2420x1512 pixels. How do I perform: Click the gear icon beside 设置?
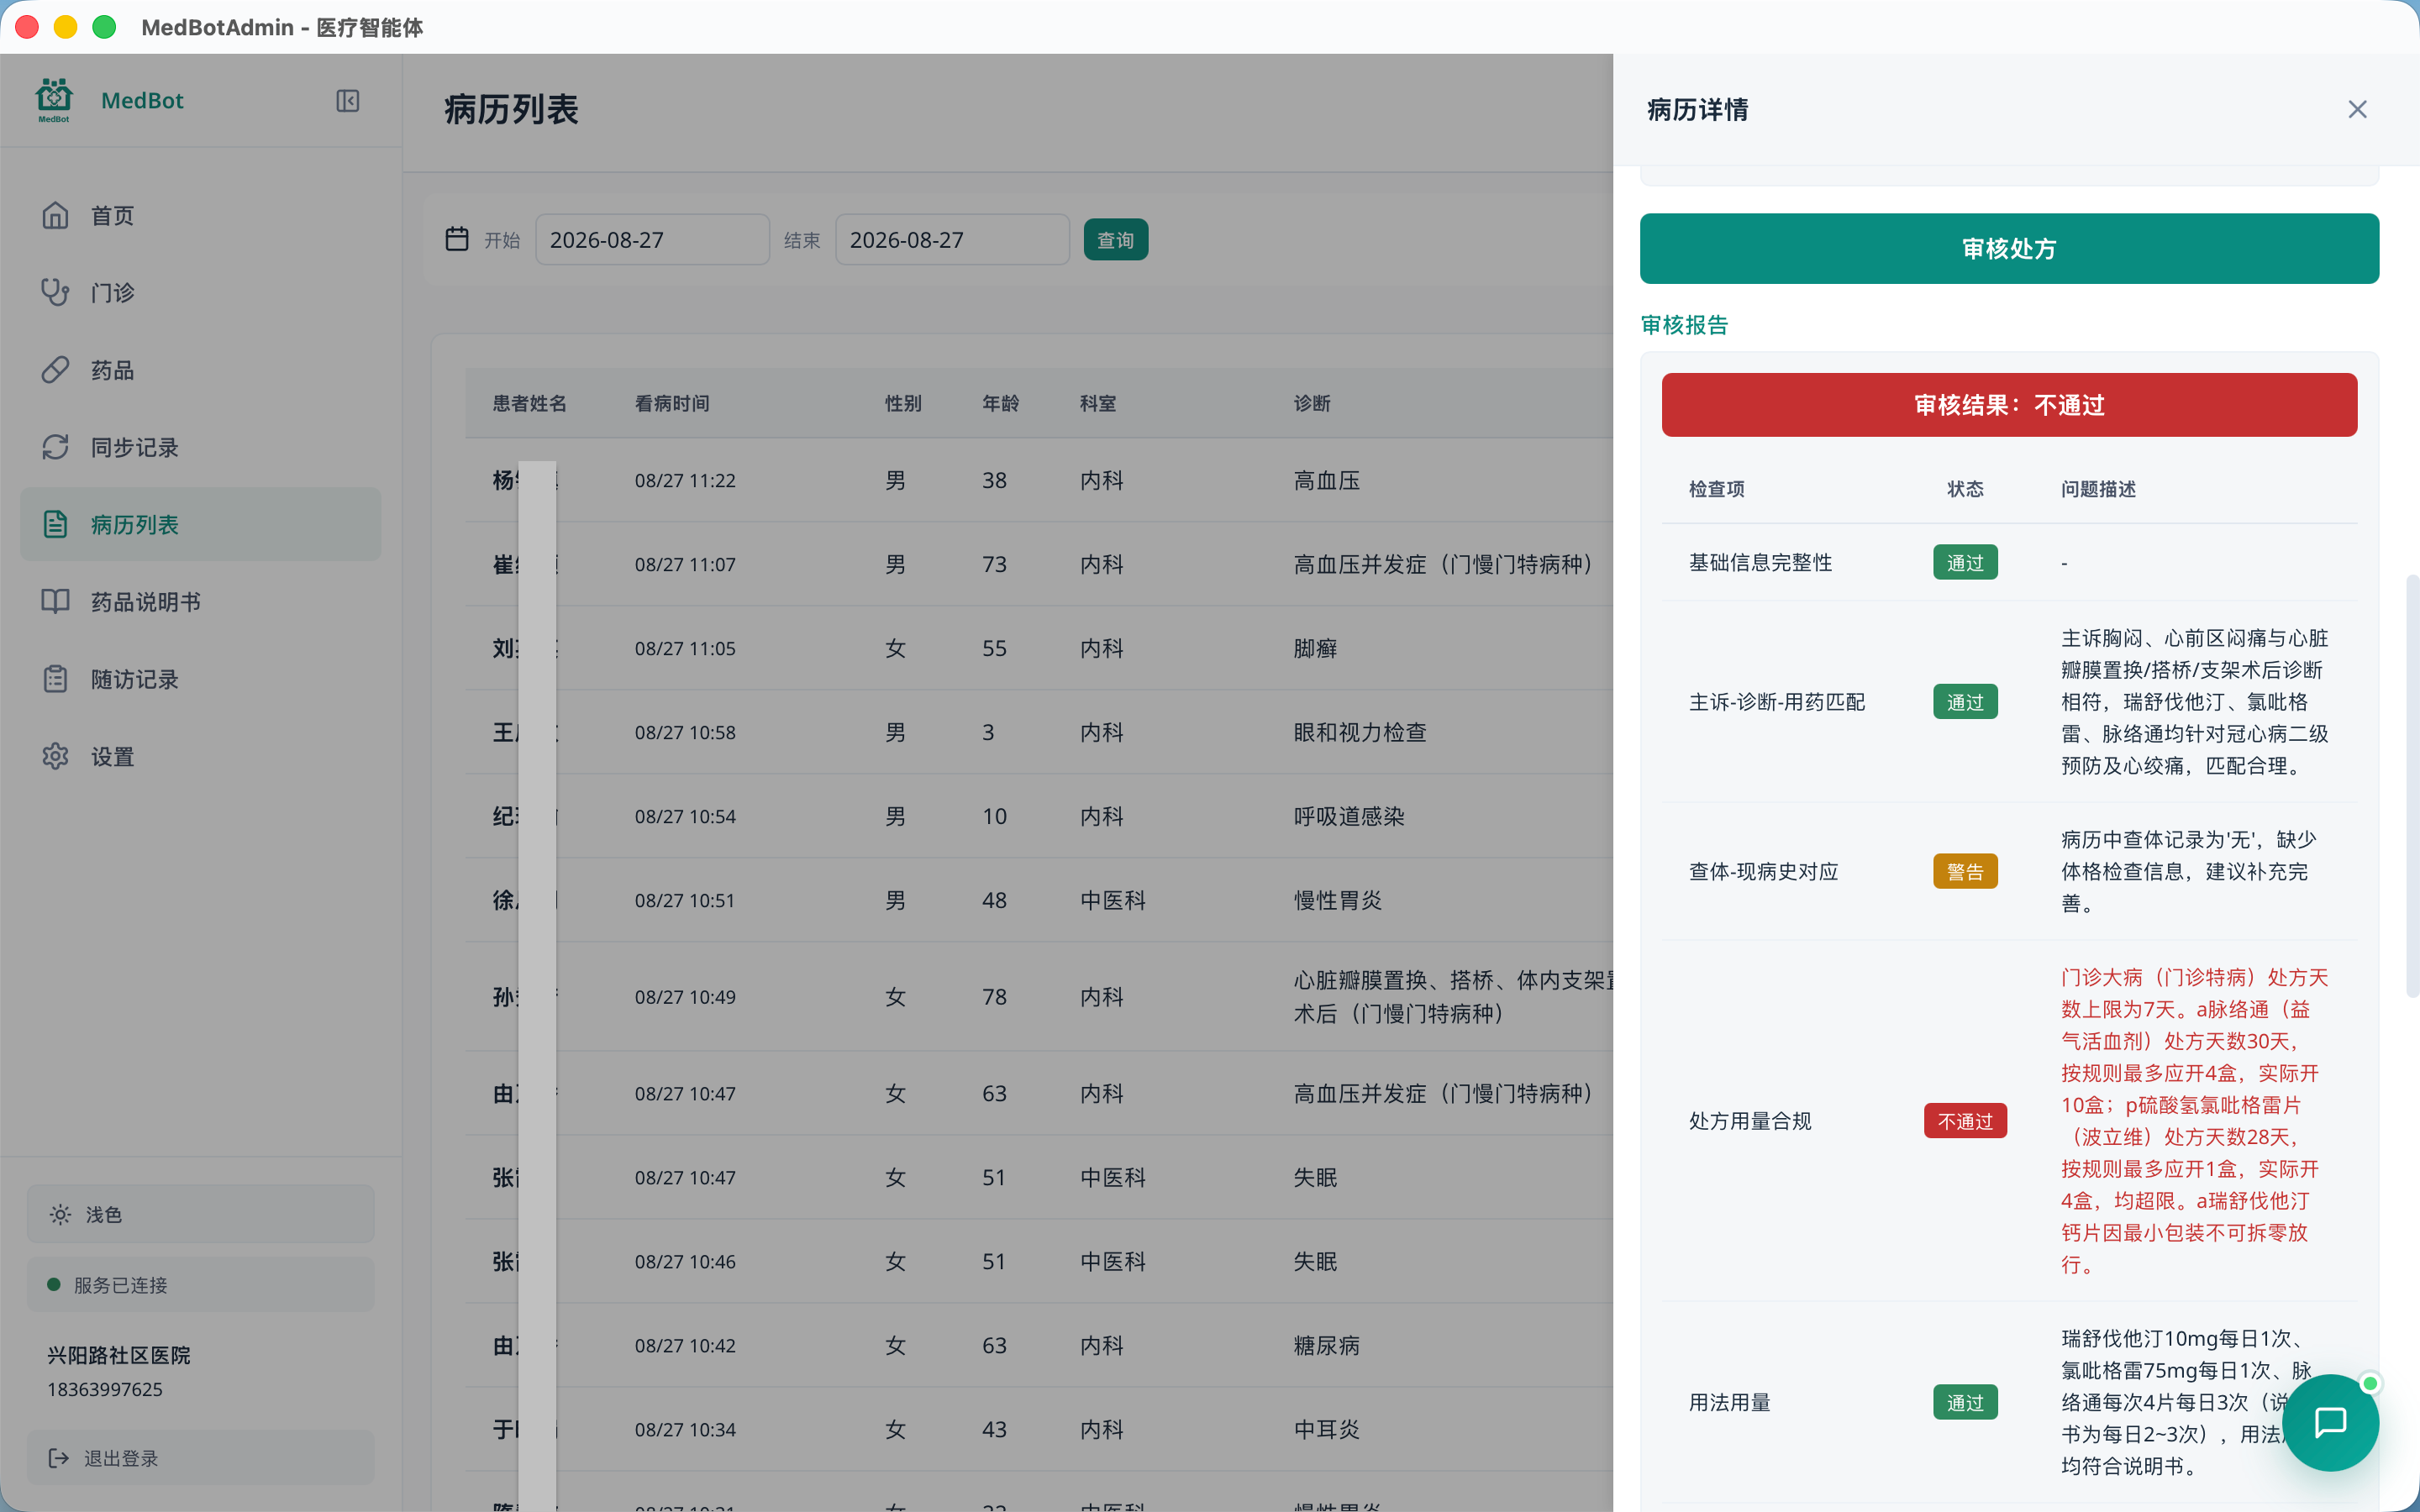[55, 756]
